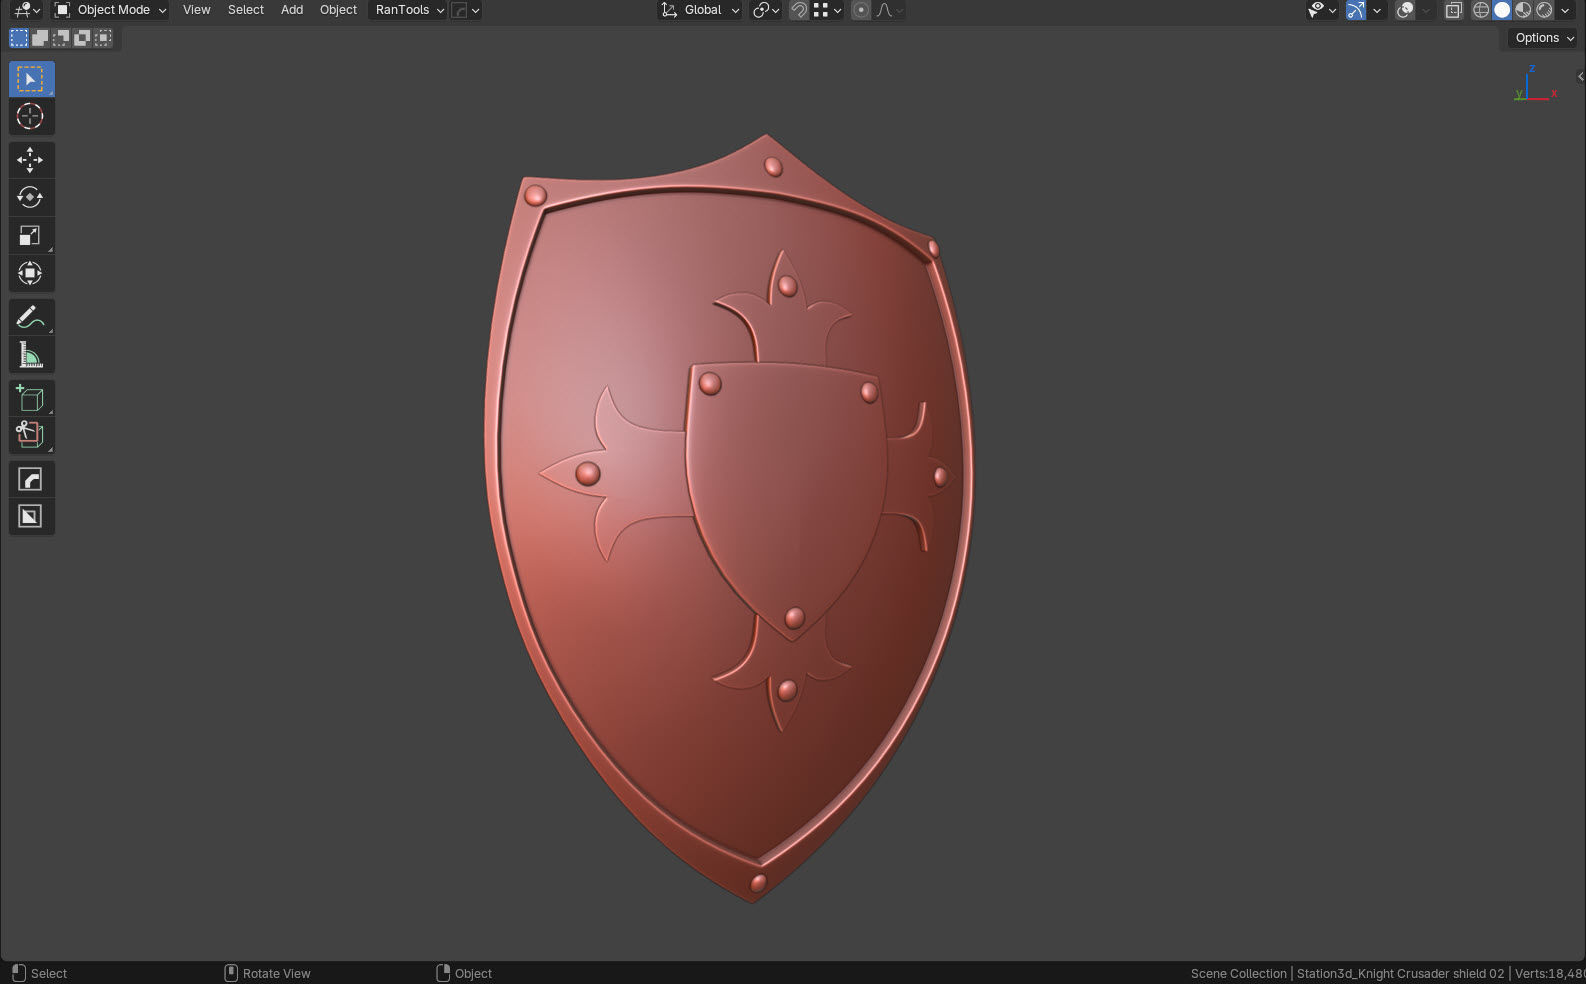Switch to rendered viewport shading

[1544, 10]
